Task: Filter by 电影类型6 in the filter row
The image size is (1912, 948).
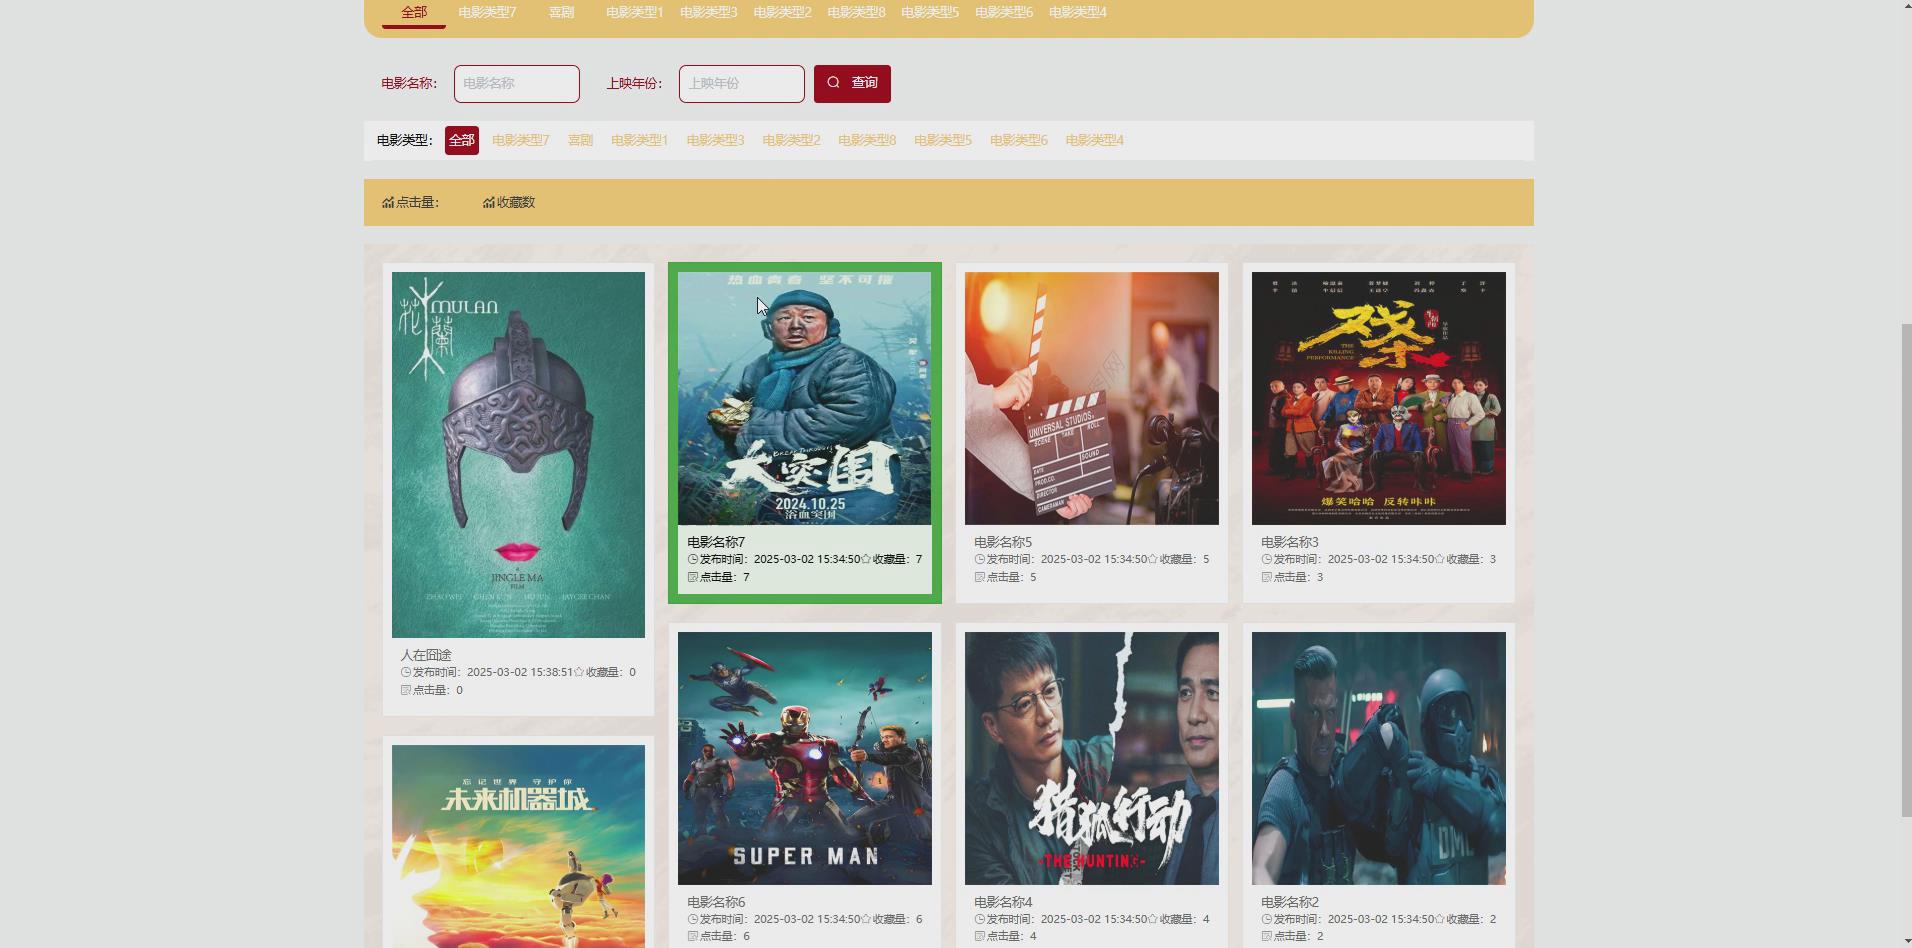Action: click(x=1019, y=141)
